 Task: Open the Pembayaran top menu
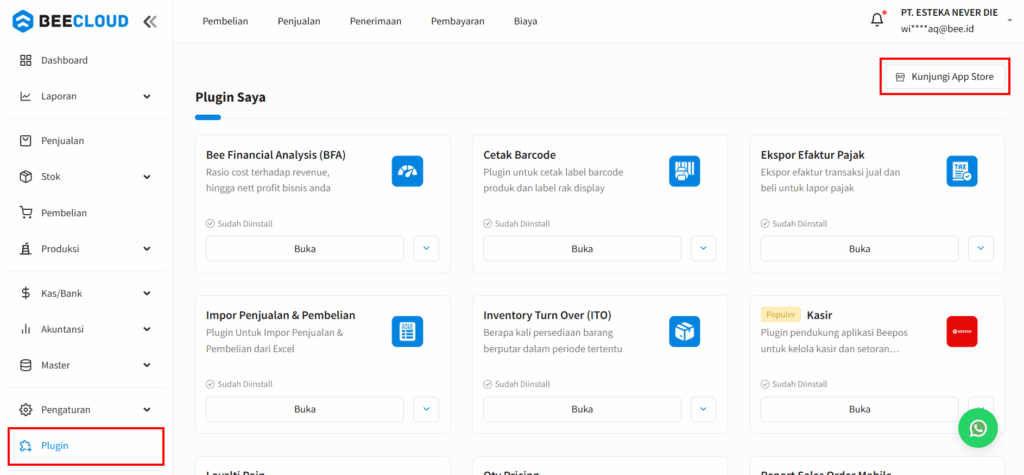click(x=458, y=21)
